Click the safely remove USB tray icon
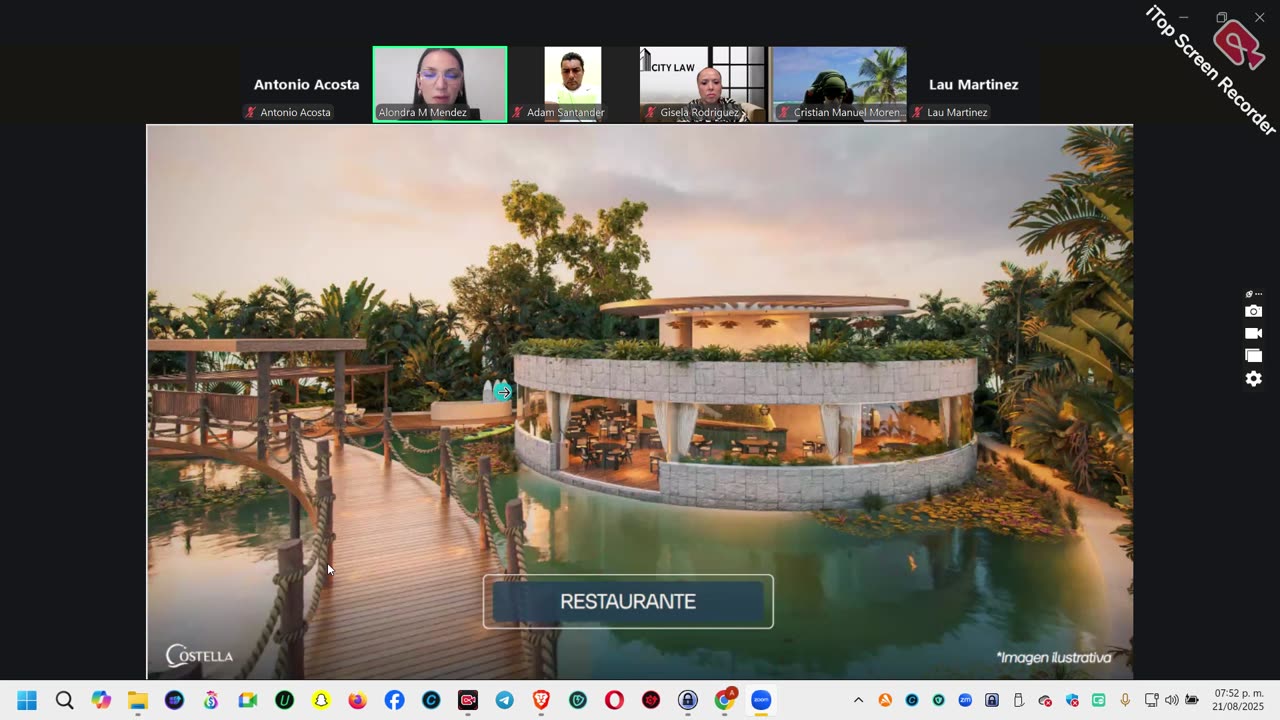This screenshot has width=1280, height=720. tap(1018, 700)
